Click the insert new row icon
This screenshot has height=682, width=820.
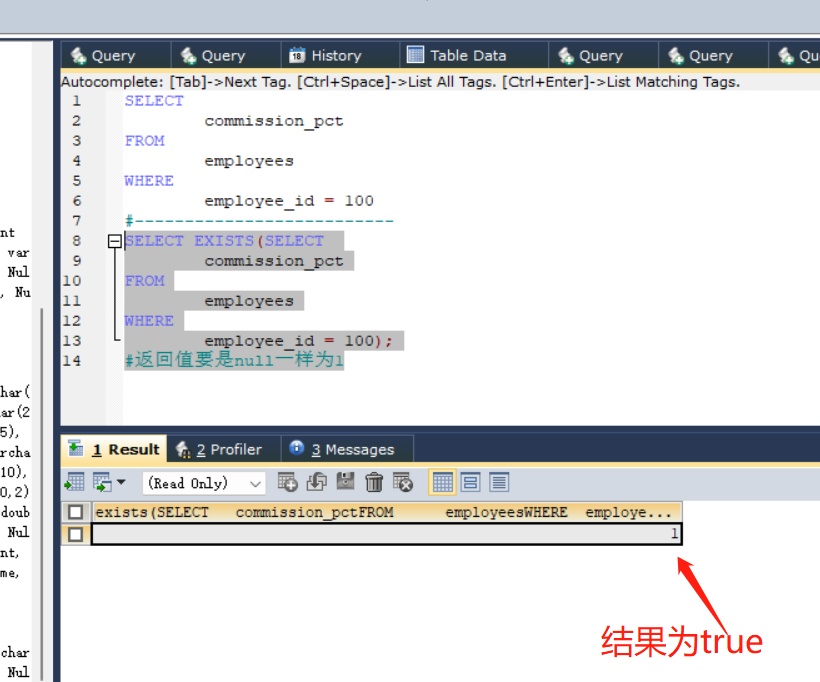(287, 482)
